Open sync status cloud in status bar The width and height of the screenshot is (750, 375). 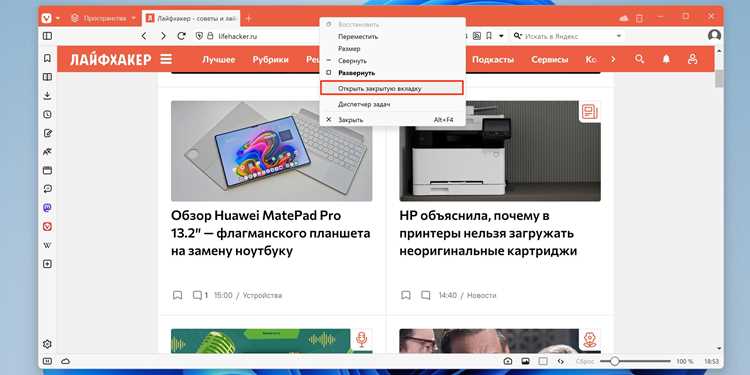point(65,361)
